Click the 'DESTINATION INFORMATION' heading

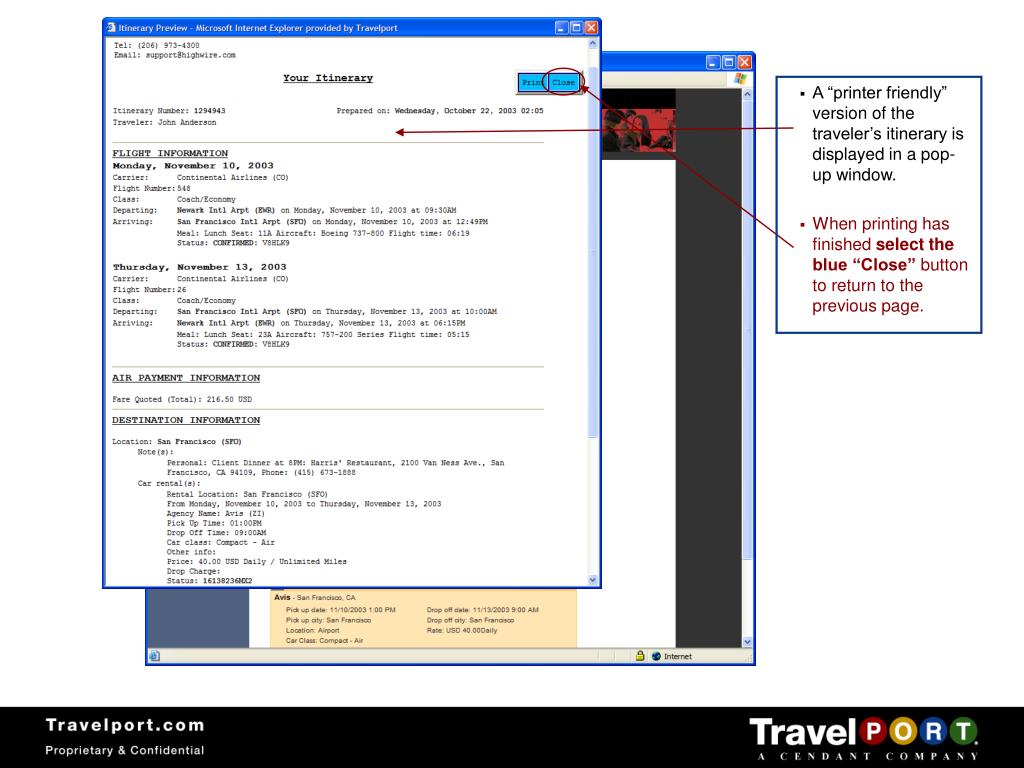(x=186, y=420)
